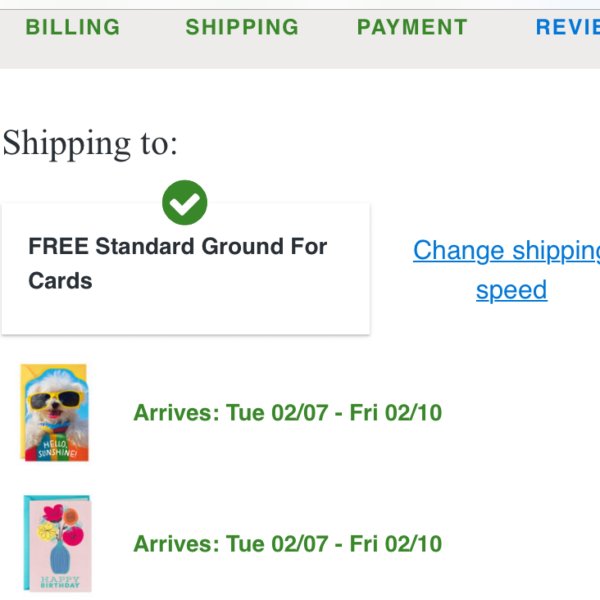Click the dog card's arrival date text
This screenshot has height=600, width=600.
click(x=287, y=412)
